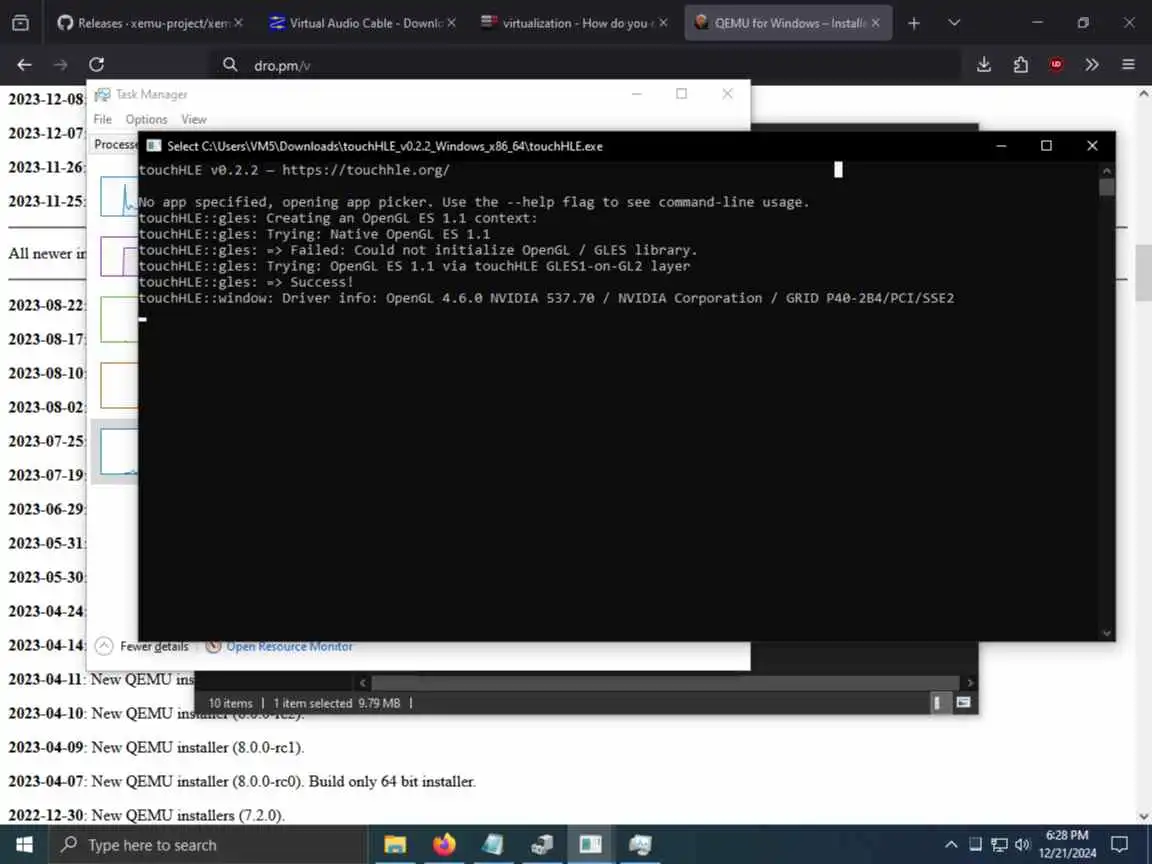Switch to the xemu-project Releases tab
Viewport: 1152px width, 864px height.
pyautogui.click(x=143, y=24)
